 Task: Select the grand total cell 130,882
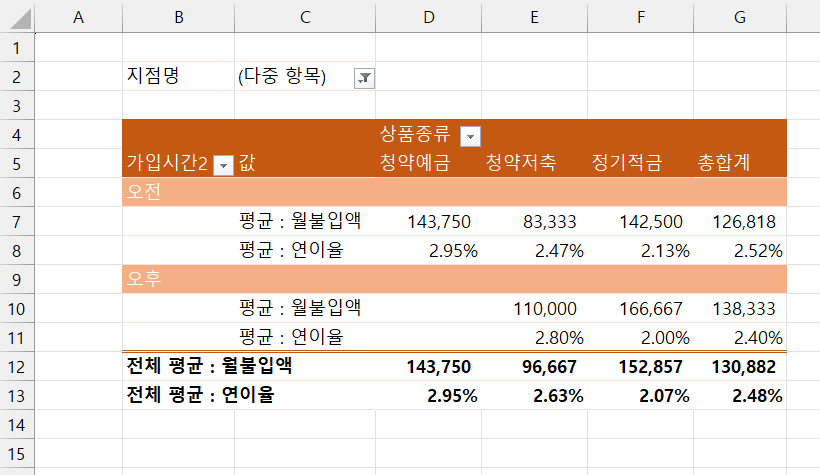pos(744,367)
